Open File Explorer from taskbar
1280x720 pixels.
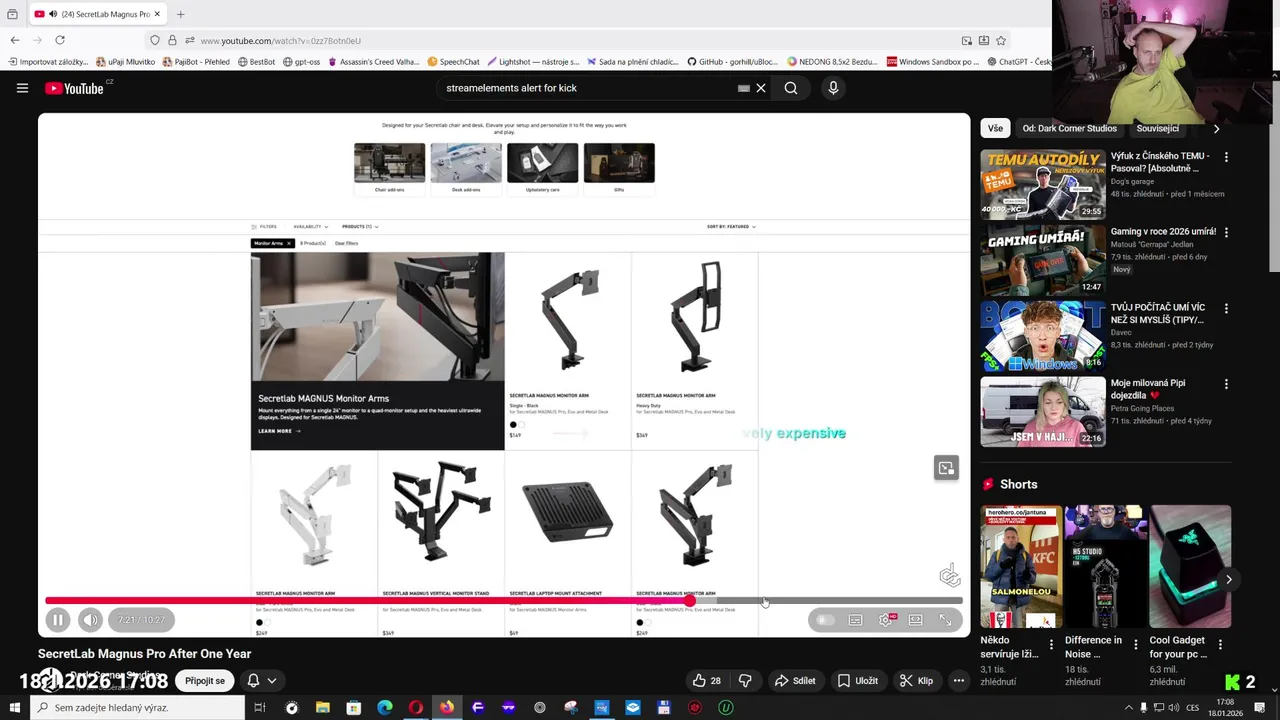click(x=322, y=708)
